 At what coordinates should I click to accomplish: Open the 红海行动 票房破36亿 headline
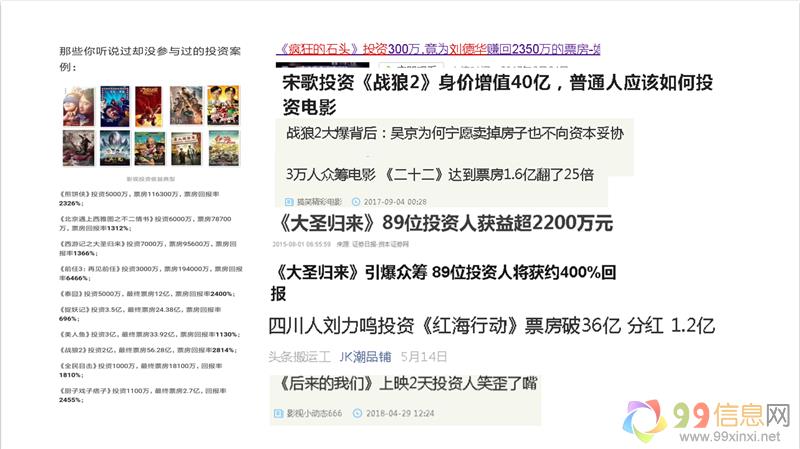(x=493, y=326)
